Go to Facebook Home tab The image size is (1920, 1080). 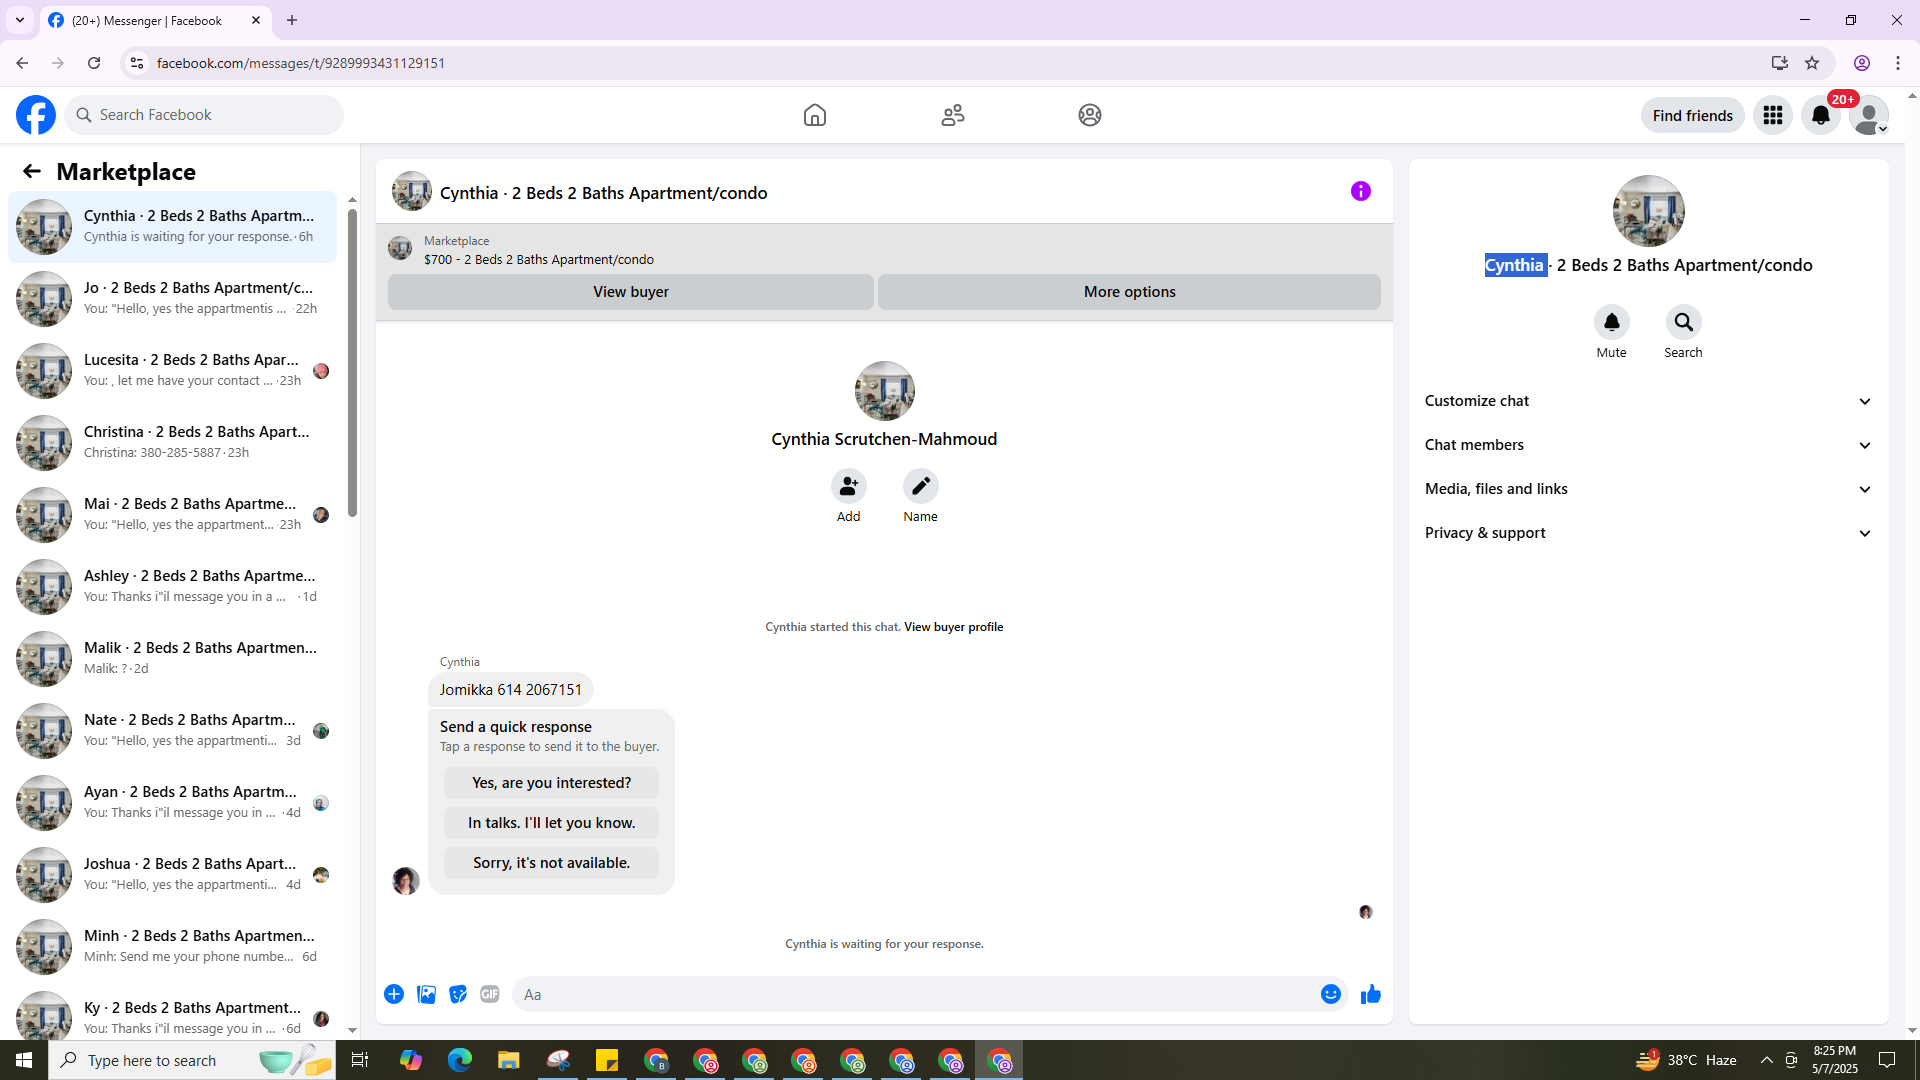point(814,115)
